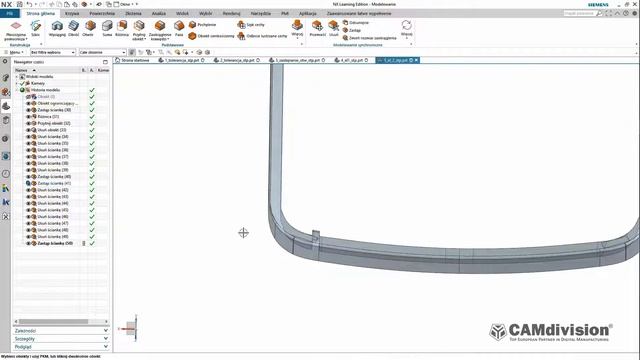
Task: Select the Płaszczyzna pomocnicza datum plane tool
Action: [x=16, y=30]
